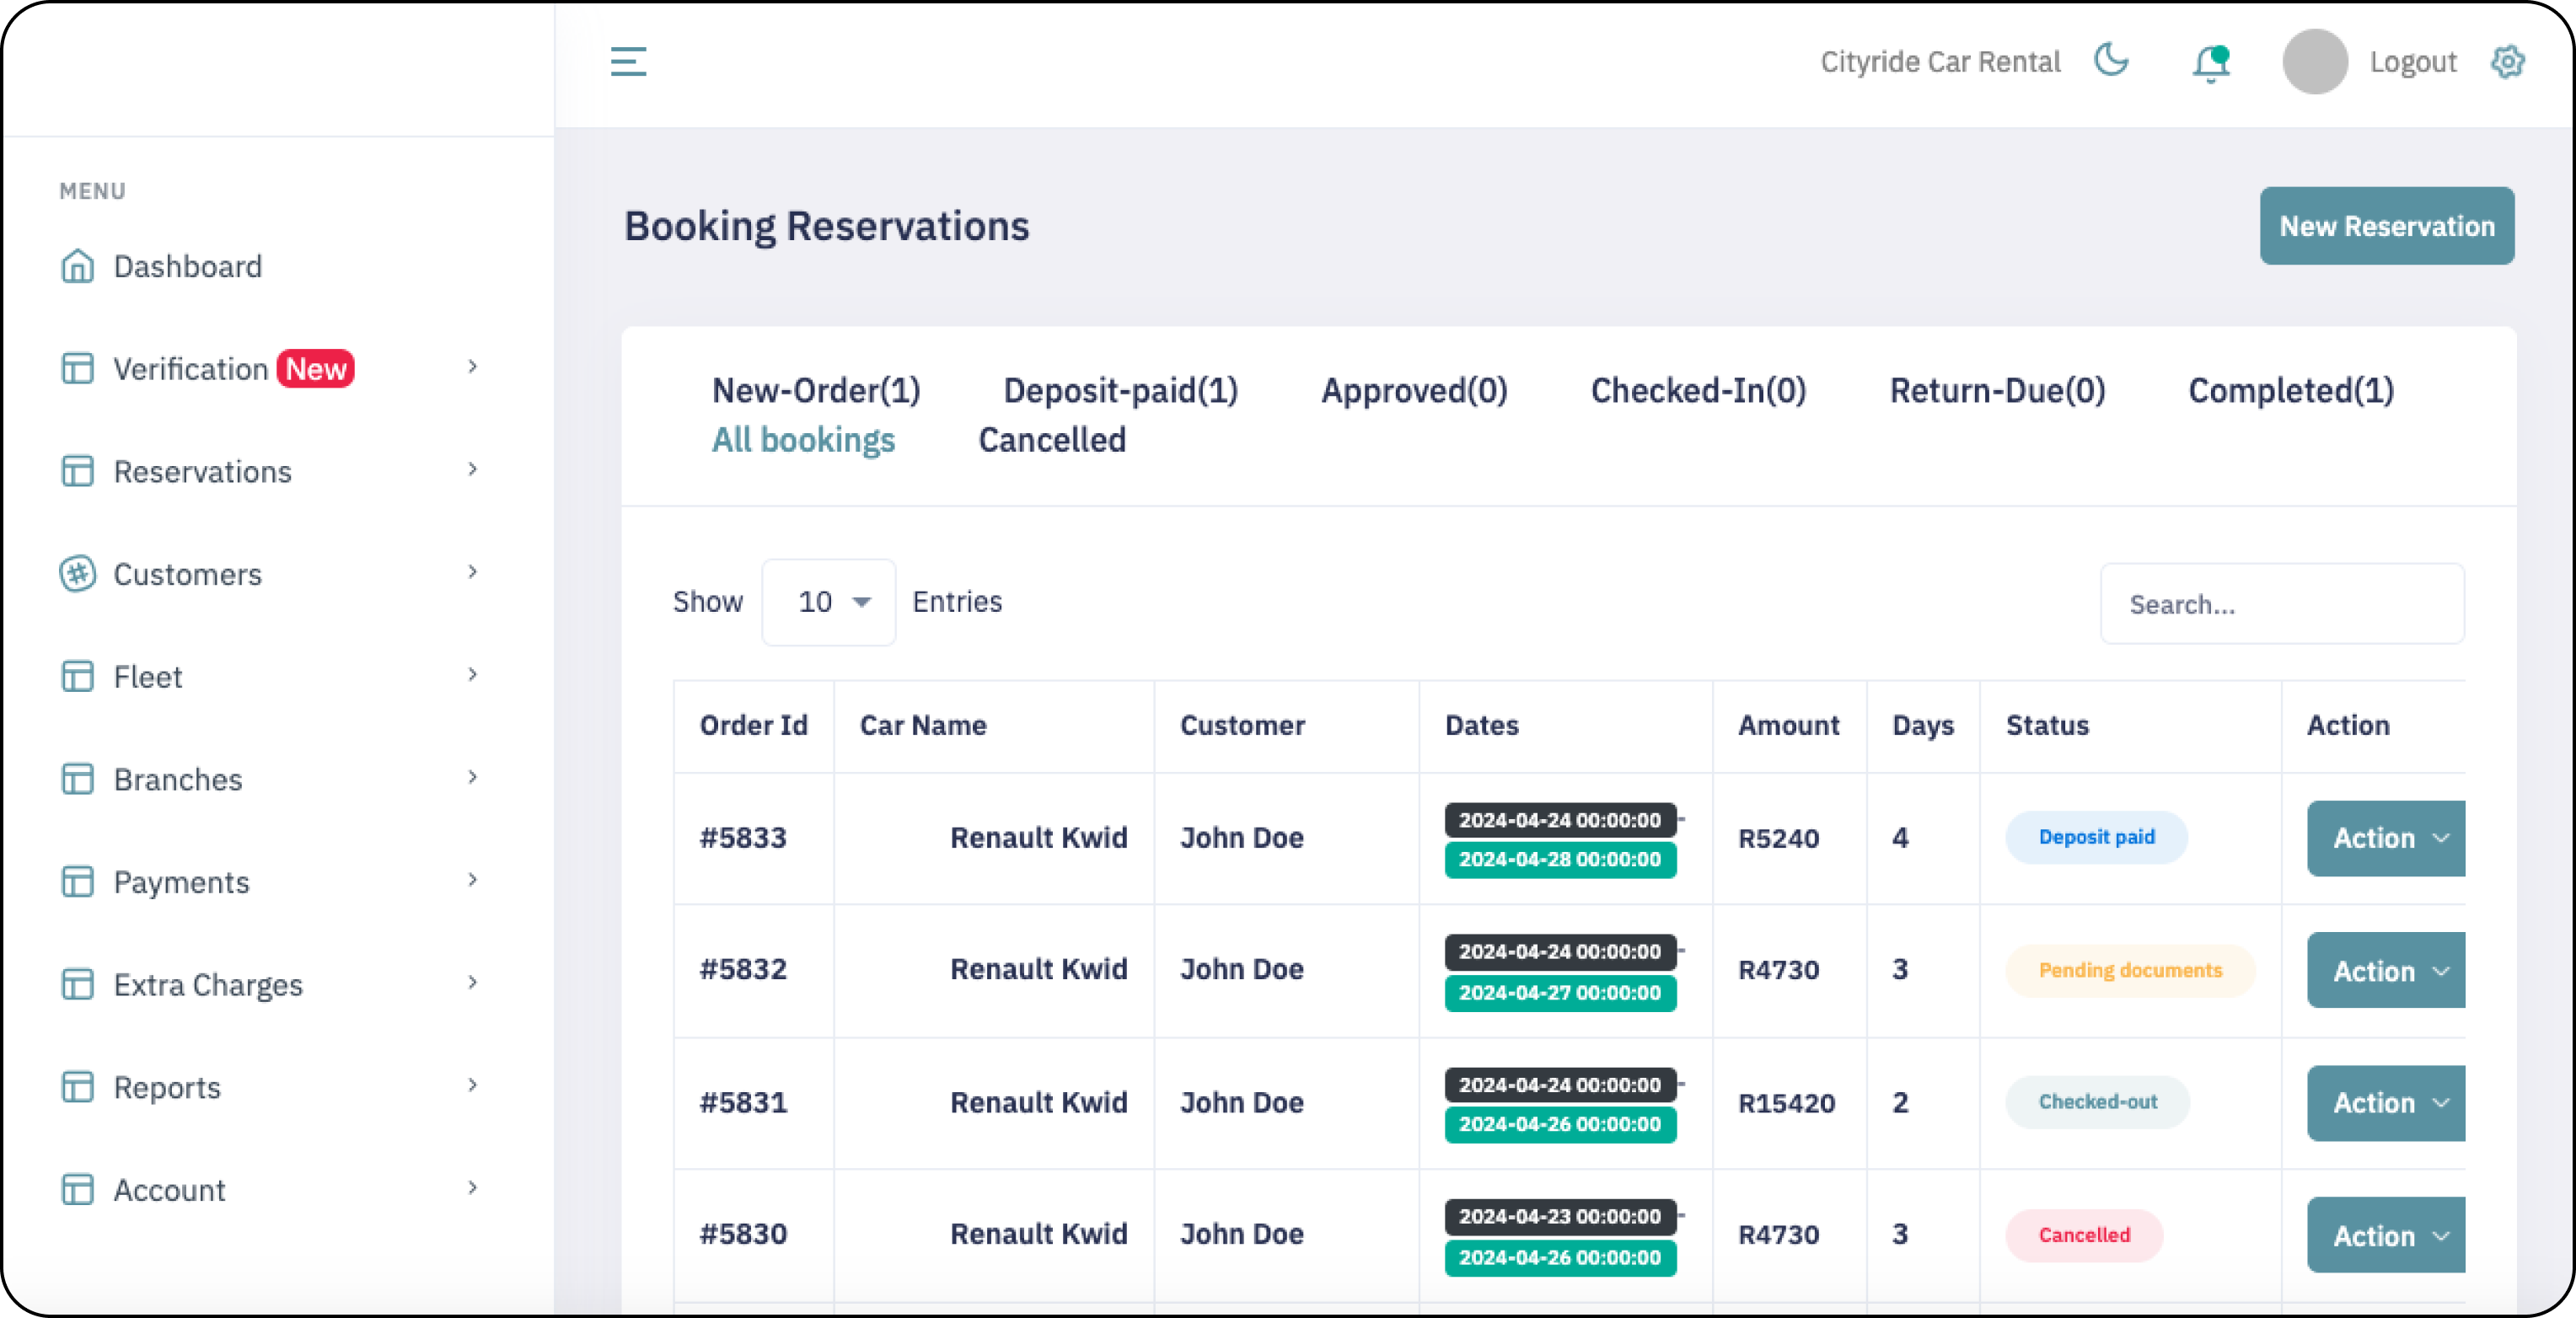Click the Logout link

(x=2412, y=62)
